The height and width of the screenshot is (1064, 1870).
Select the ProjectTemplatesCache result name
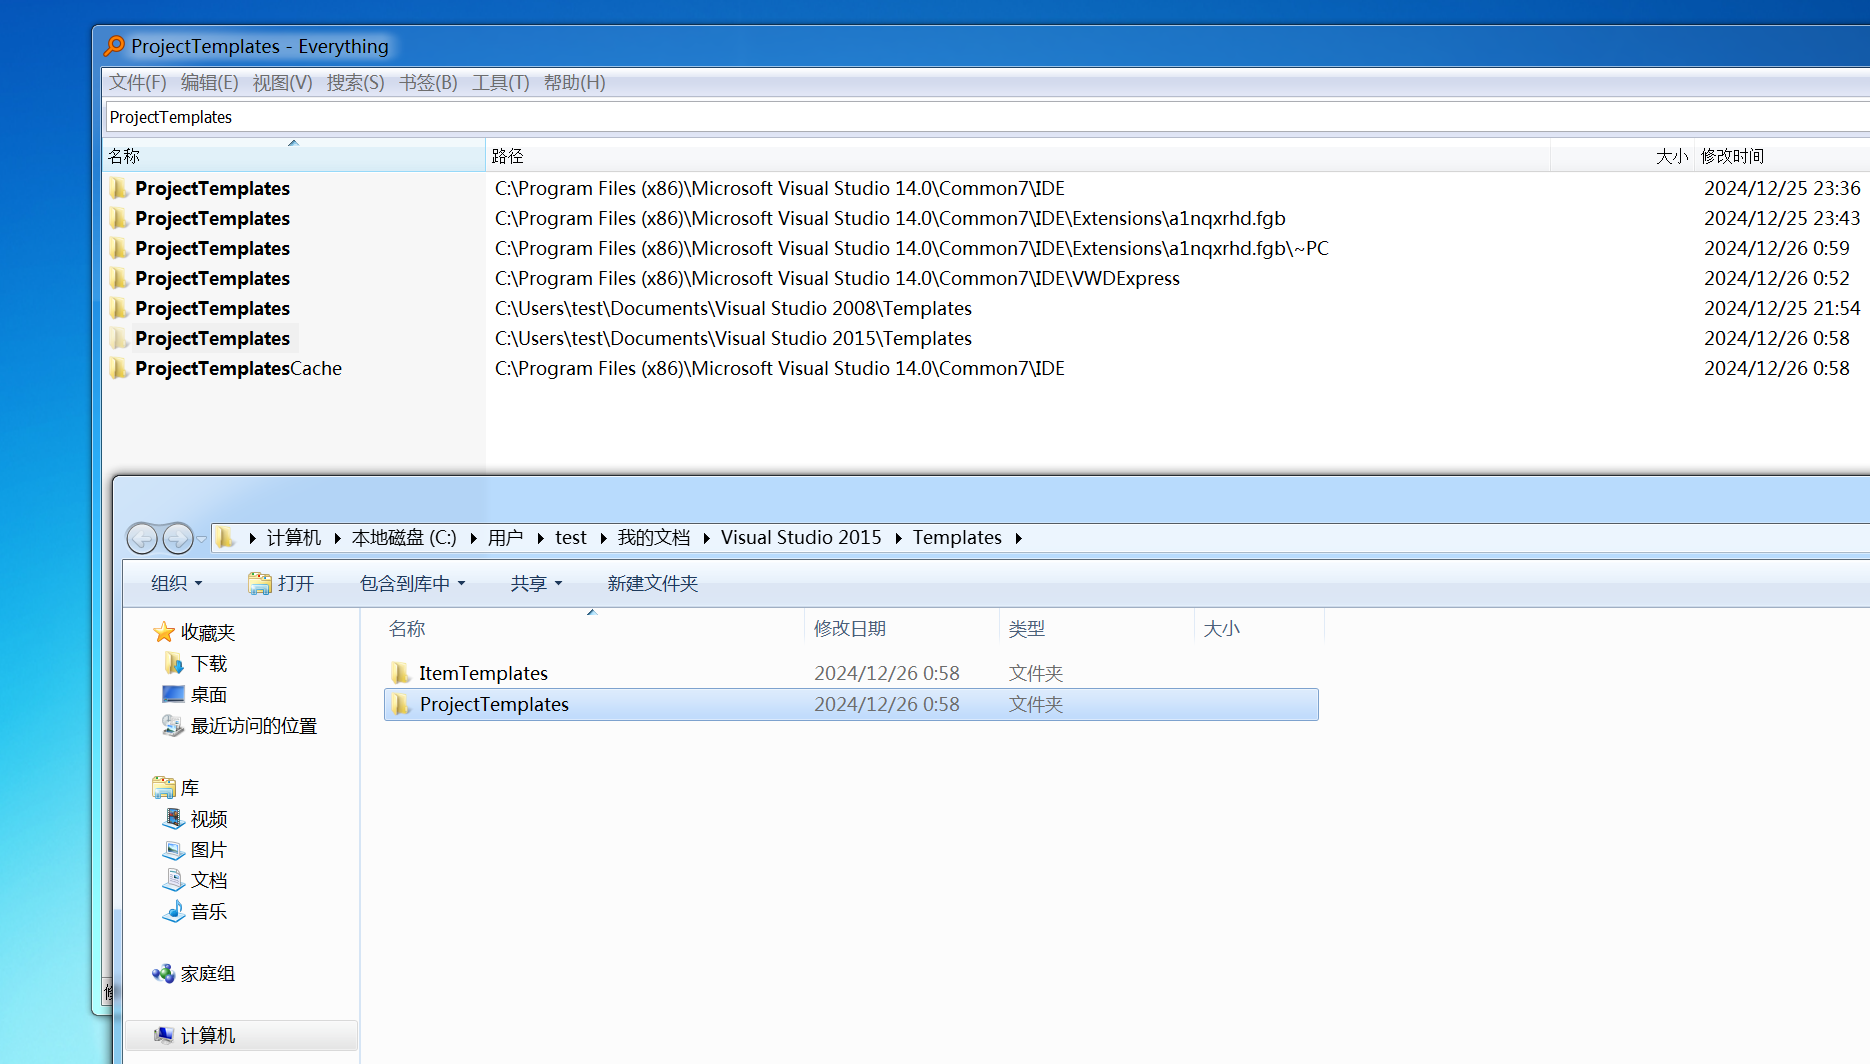tap(238, 368)
